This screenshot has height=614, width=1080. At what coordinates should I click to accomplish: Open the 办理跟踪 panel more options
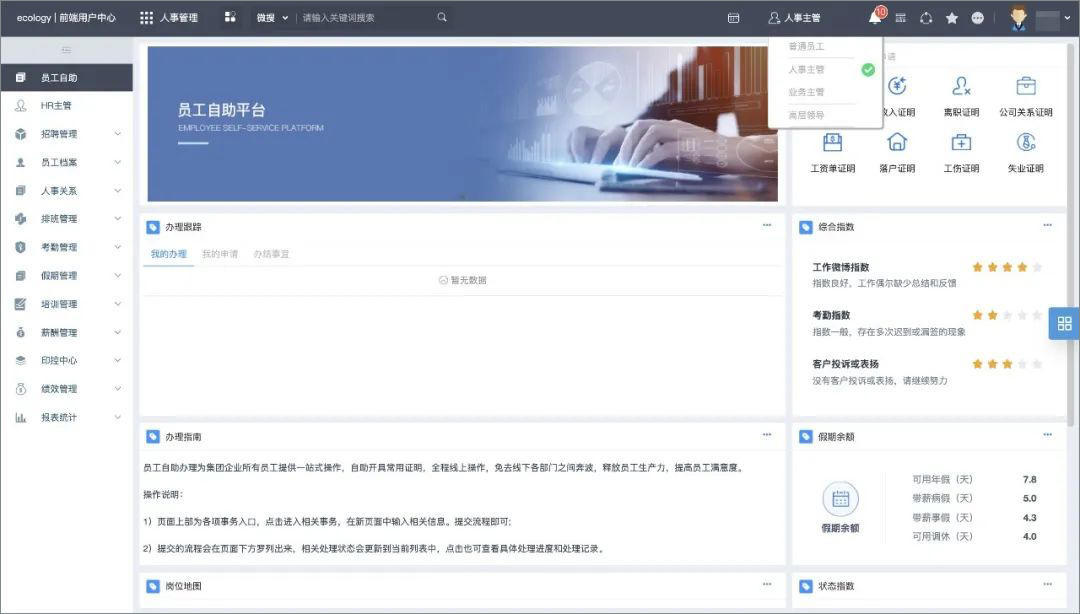tap(767, 225)
